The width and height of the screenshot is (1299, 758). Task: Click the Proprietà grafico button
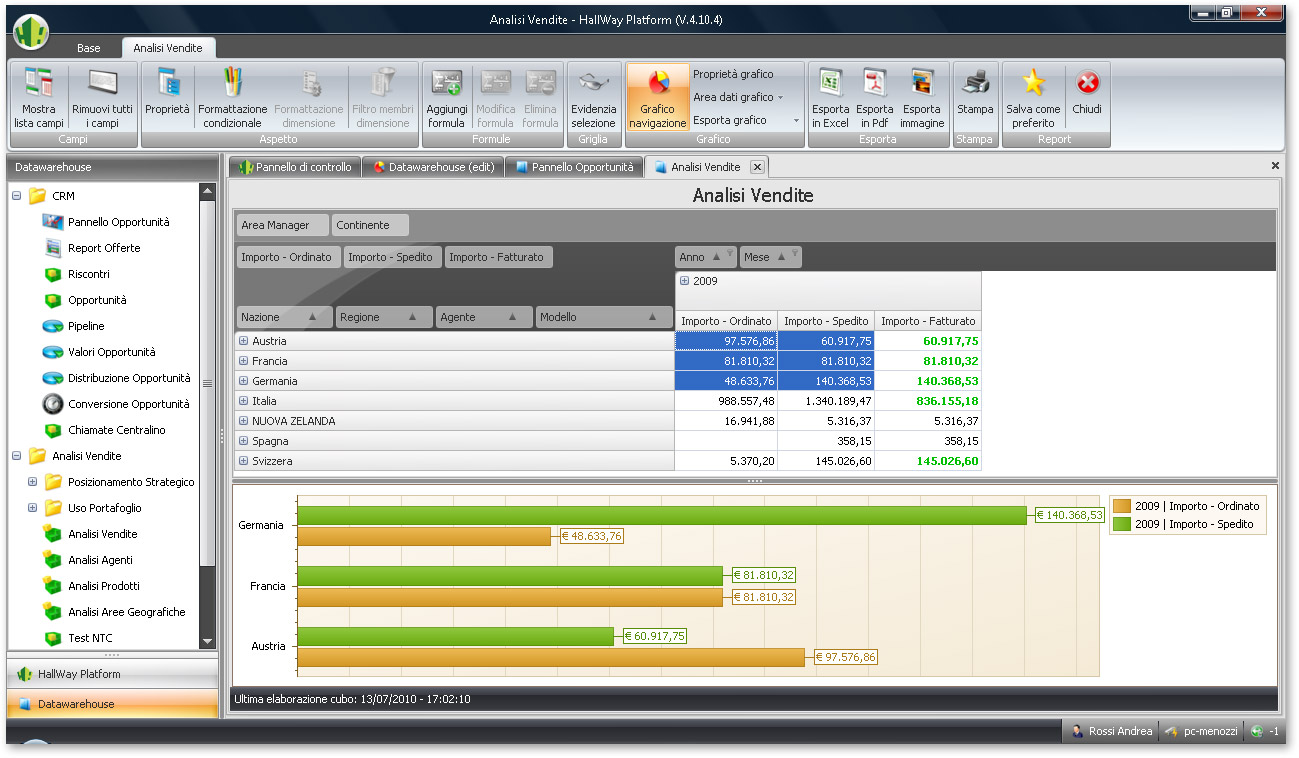[x=733, y=74]
